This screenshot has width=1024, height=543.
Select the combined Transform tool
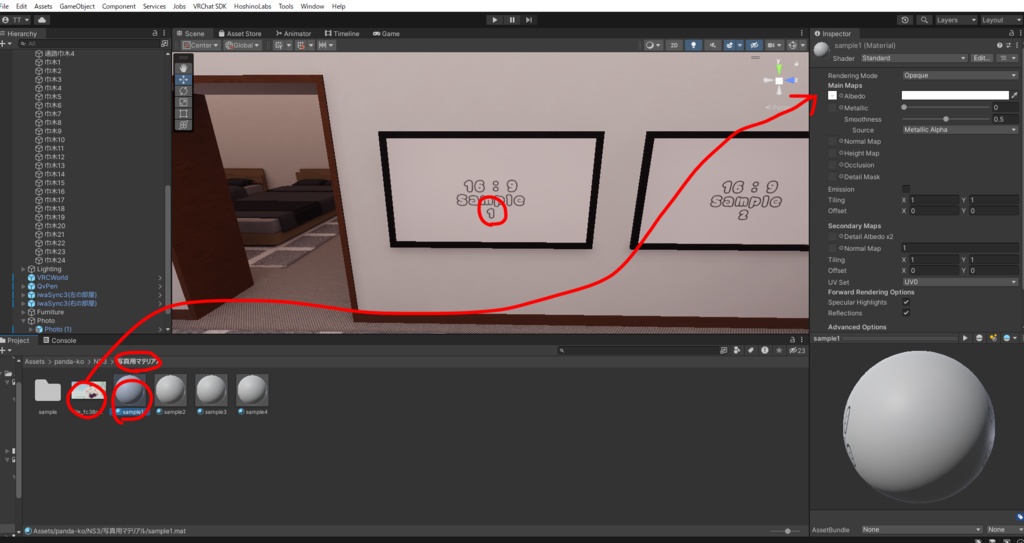pos(184,124)
